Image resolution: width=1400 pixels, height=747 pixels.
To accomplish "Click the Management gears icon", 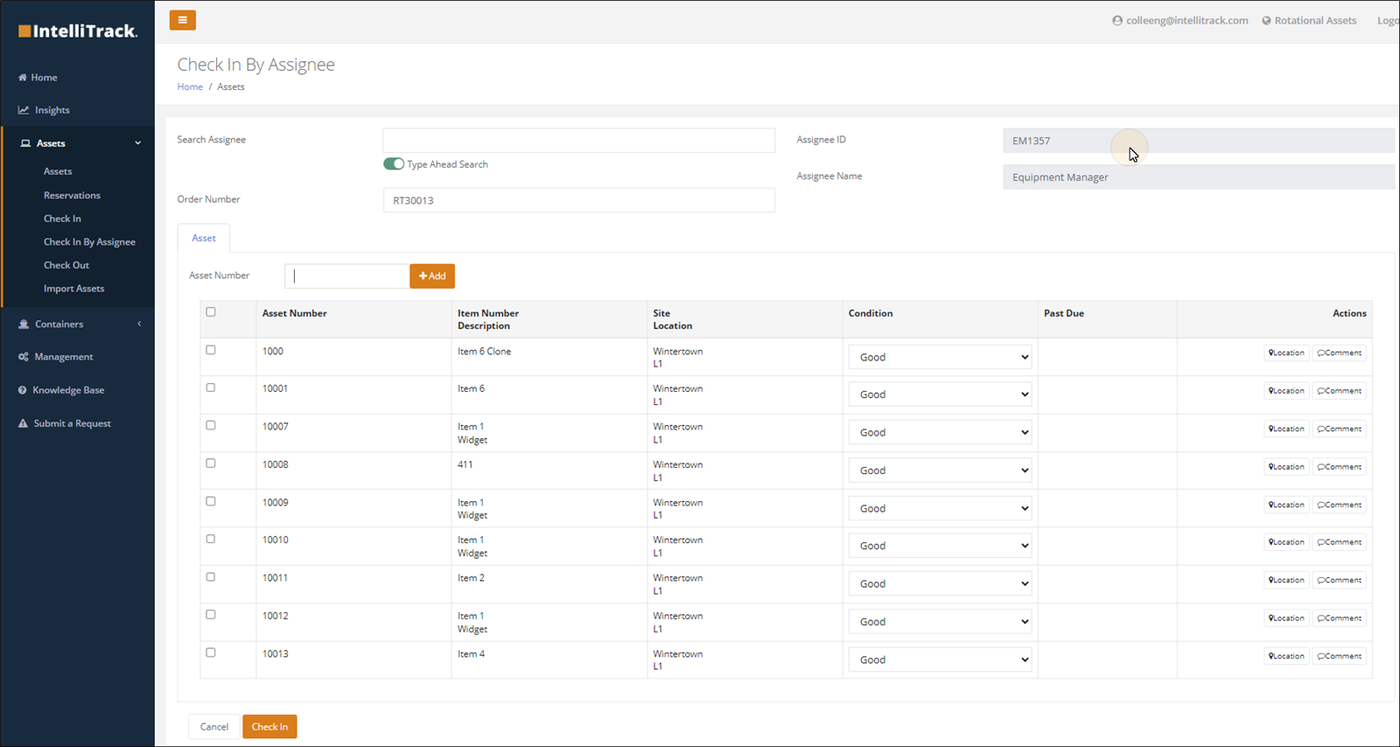I will (x=23, y=357).
